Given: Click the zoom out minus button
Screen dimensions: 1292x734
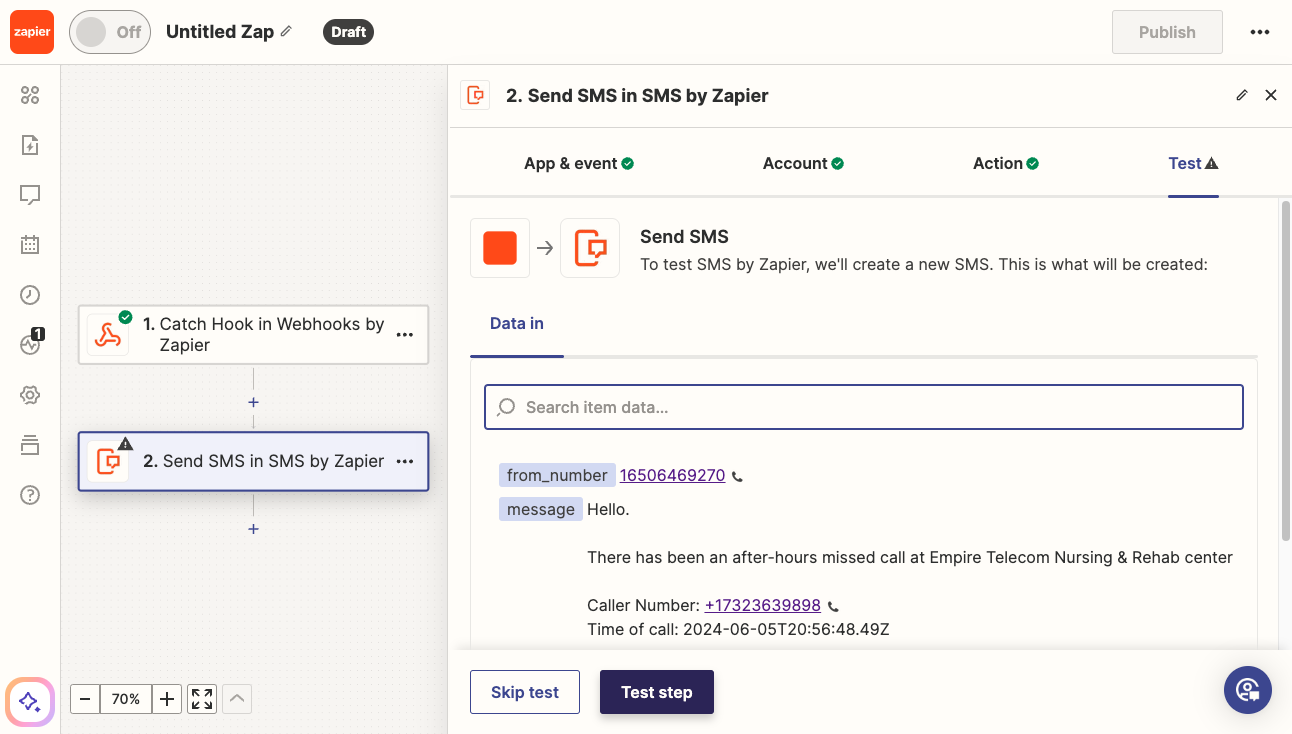Looking at the screenshot, I should 85,699.
